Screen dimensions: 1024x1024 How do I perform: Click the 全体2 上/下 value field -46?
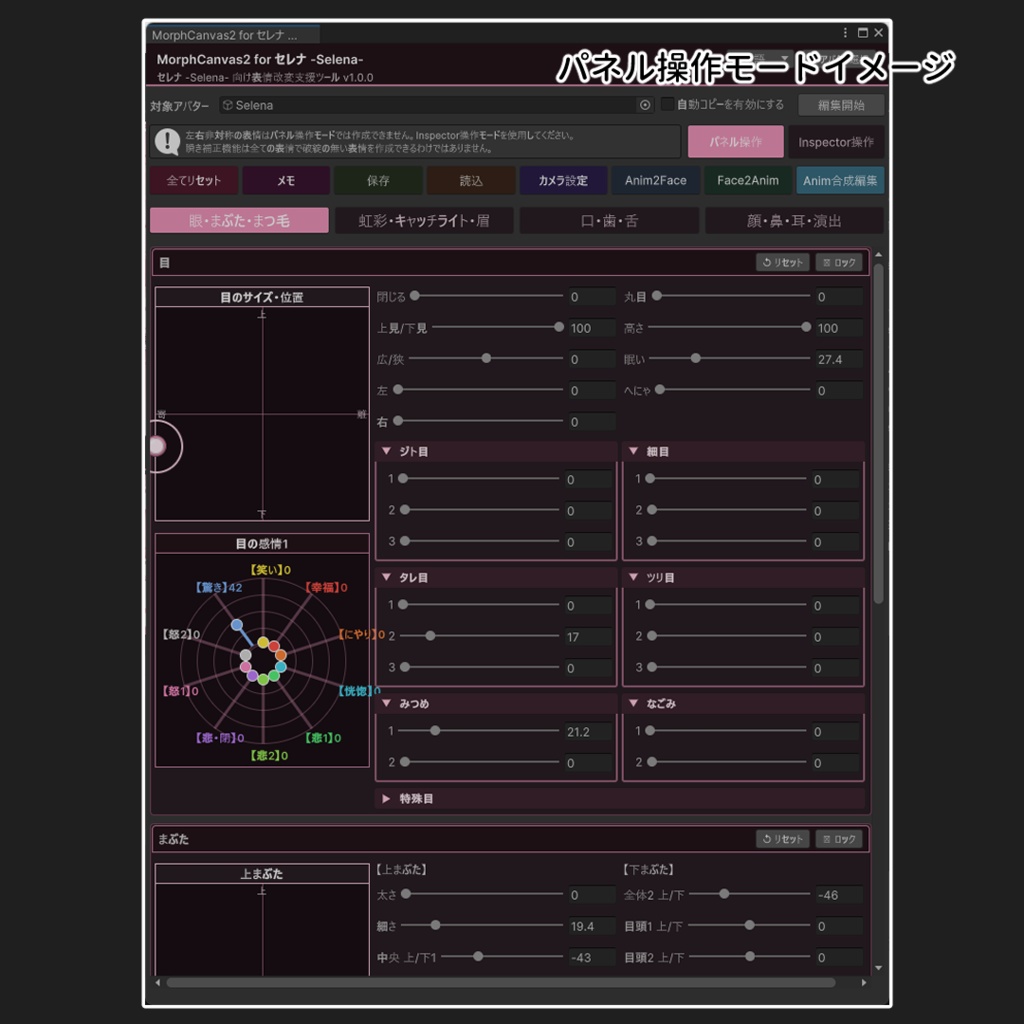pyautogui.click(x=839, y=895)
